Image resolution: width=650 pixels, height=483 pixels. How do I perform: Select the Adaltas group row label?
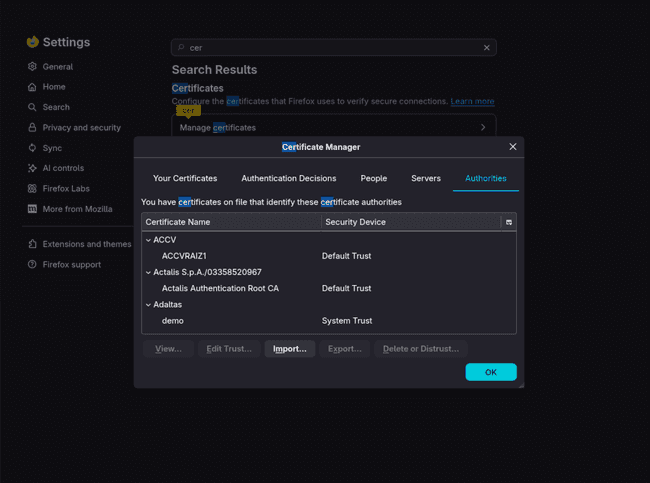(x=167, y=305)
